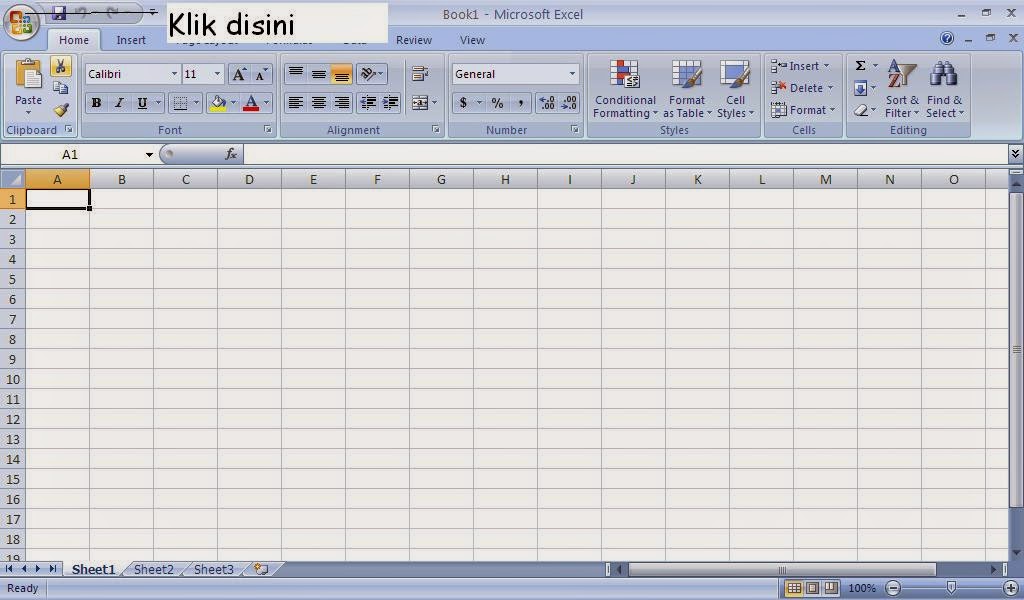
Task: Expand the Alignment dialog launcher
Action: 436,130
